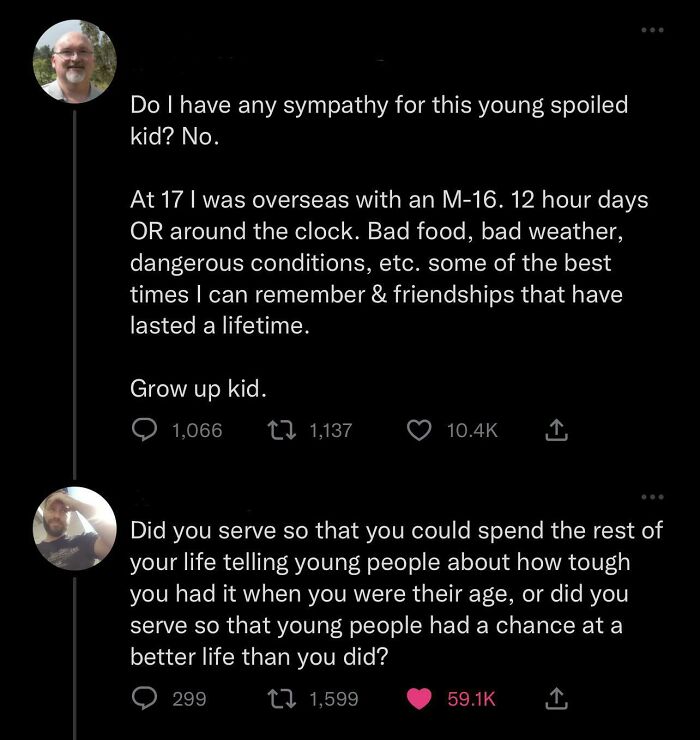The image size is (700, 740).
Task: Like the 'Grow up kid' tweet
Action: coord(421,430)
